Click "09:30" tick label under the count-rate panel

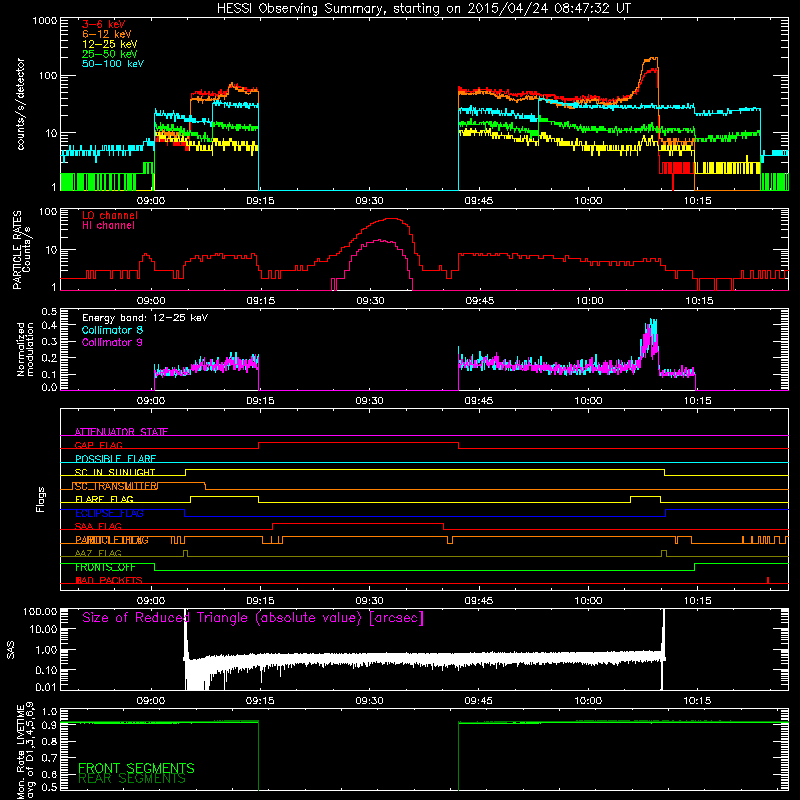click(369, 201)
